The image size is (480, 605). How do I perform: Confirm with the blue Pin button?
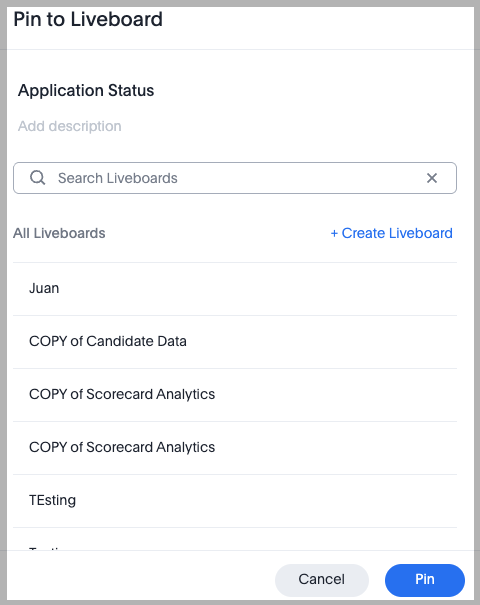[x=425, y=580]
